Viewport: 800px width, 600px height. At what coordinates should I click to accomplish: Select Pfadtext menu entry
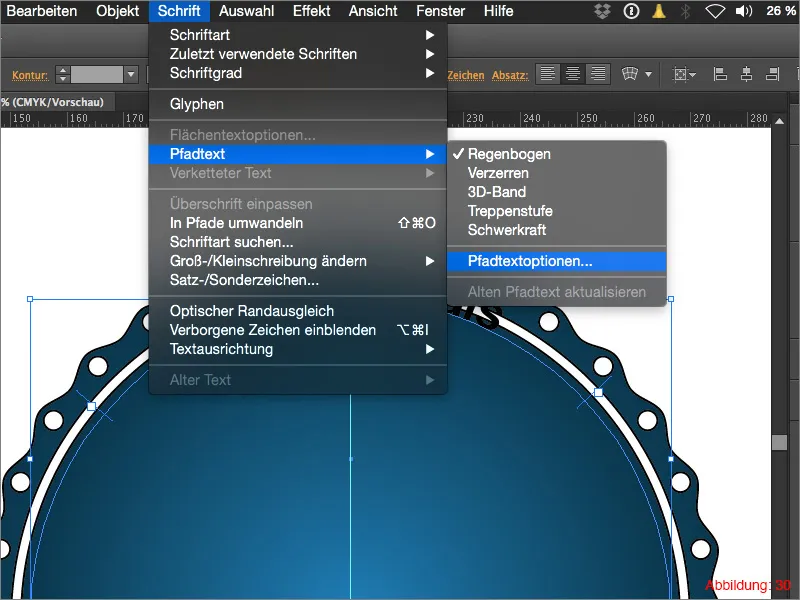click(298, 154)
